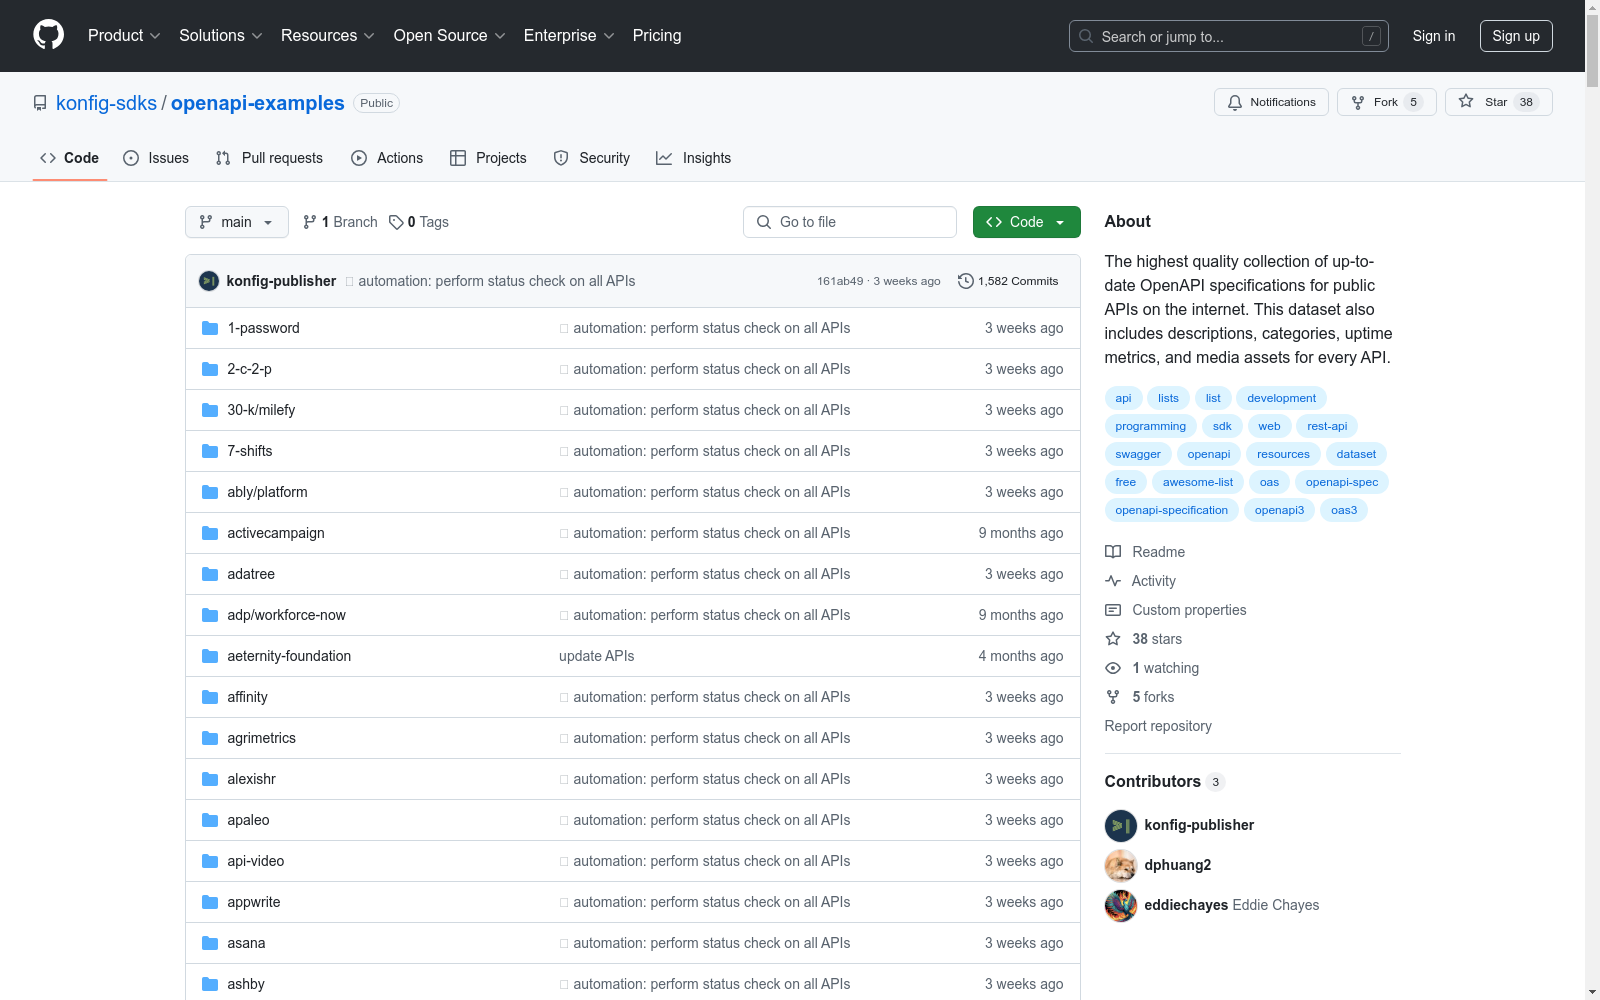
Task: Click the repository icon beside konfig-sdks
Action: pos(40,103)
